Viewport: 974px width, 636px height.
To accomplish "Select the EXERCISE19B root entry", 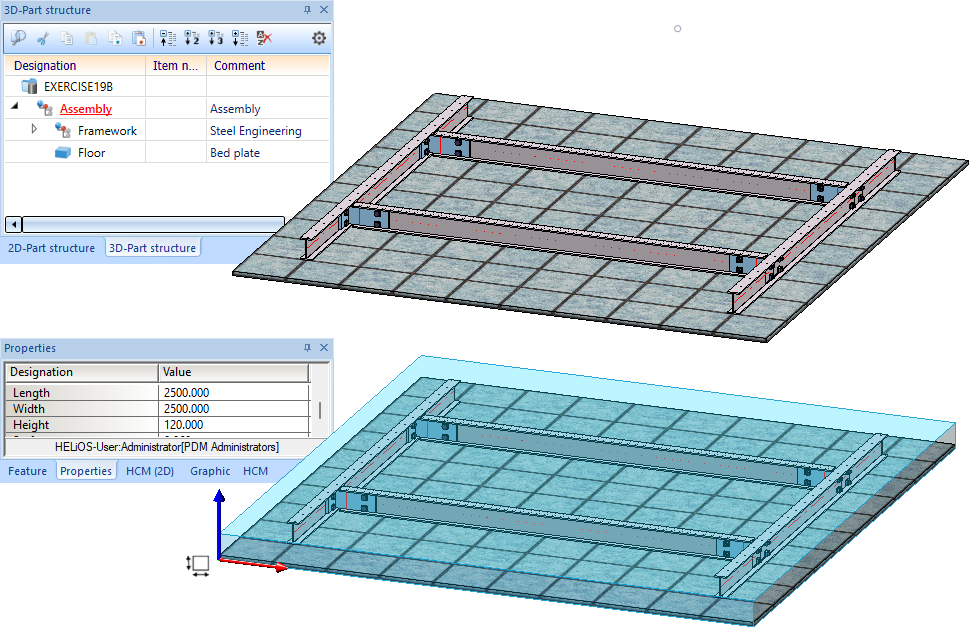I will (78, 87).
